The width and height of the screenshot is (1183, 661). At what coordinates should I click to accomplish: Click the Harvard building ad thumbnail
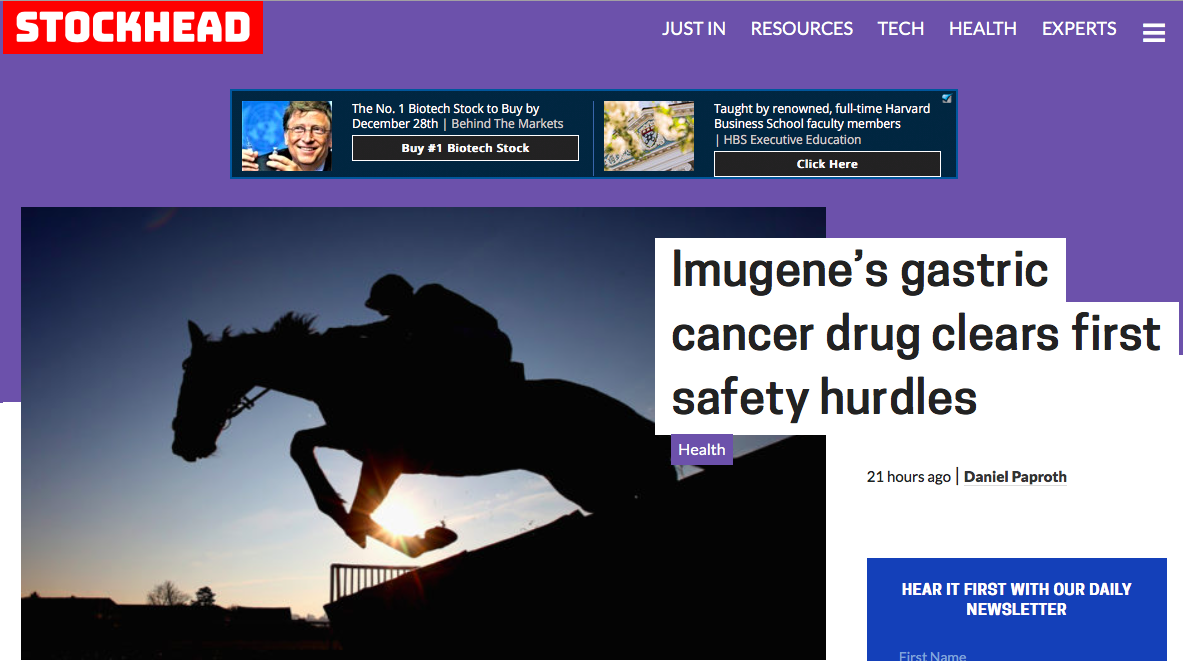tap(649, 136)
